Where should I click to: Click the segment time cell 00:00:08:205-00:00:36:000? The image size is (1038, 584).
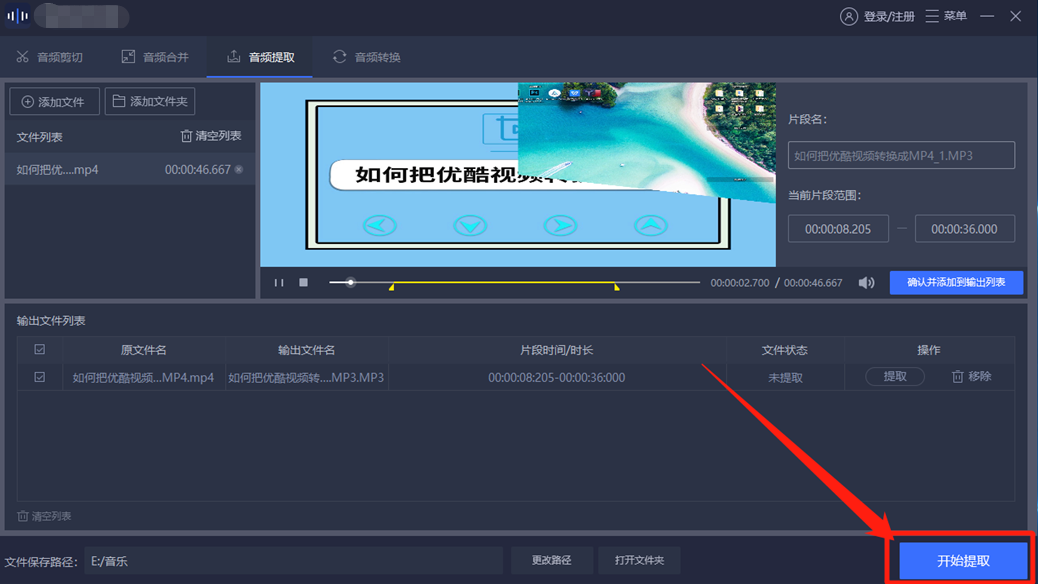click(x=556, y=377)
